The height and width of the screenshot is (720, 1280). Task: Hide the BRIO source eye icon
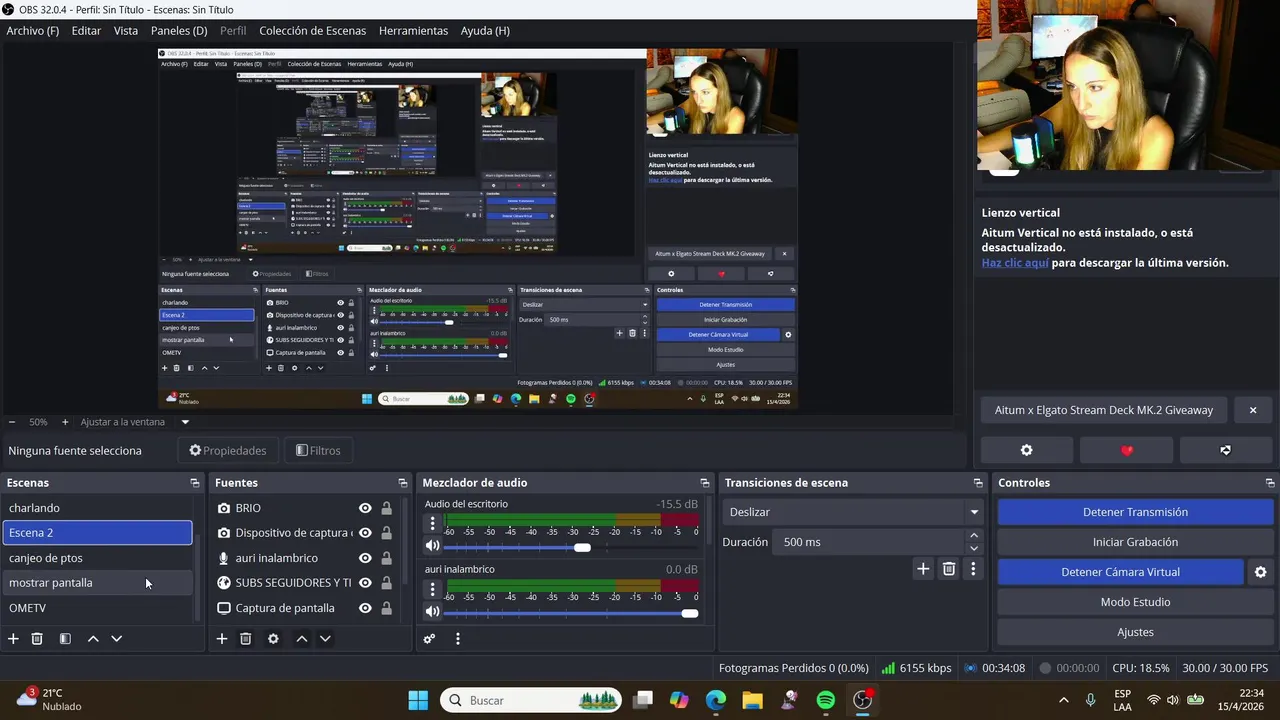point(365,508)
